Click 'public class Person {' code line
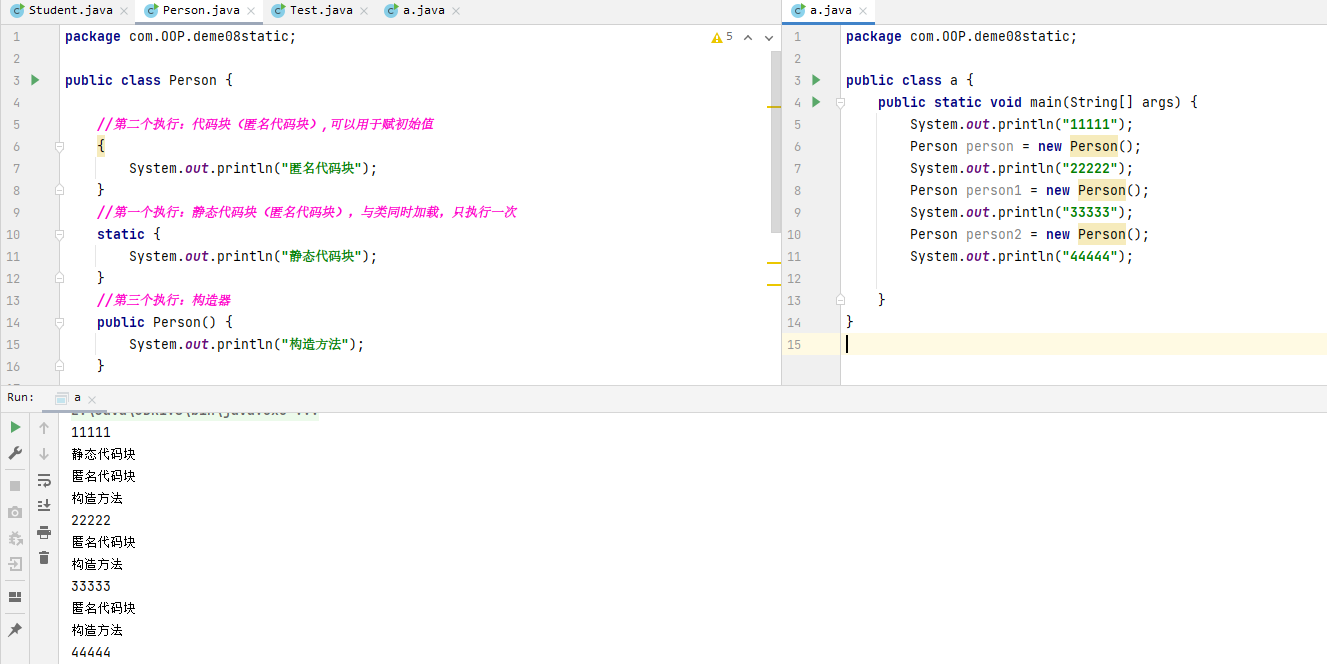This screenshot has width=1327, height=664. tap(148, 80)
